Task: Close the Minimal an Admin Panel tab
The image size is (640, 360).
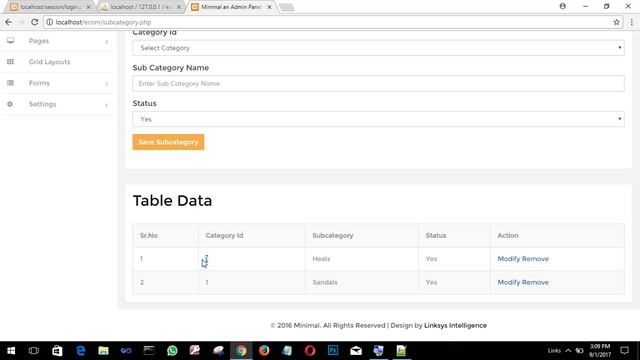Action: click(269, 7)
